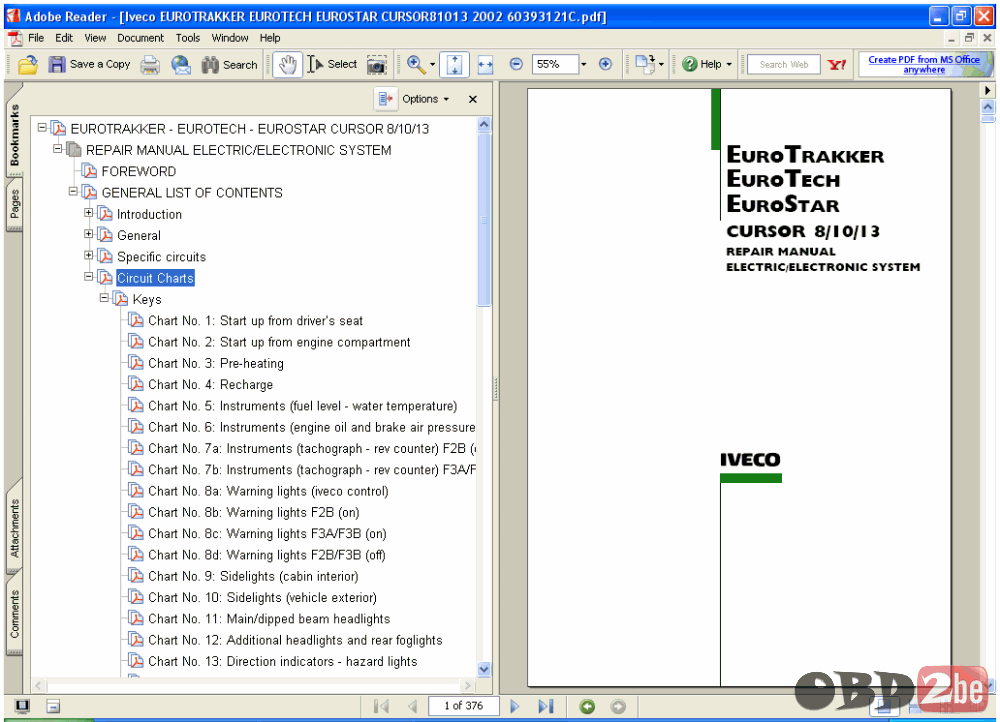Click bookmarks panel scroll down arrow

pos(484,669)
